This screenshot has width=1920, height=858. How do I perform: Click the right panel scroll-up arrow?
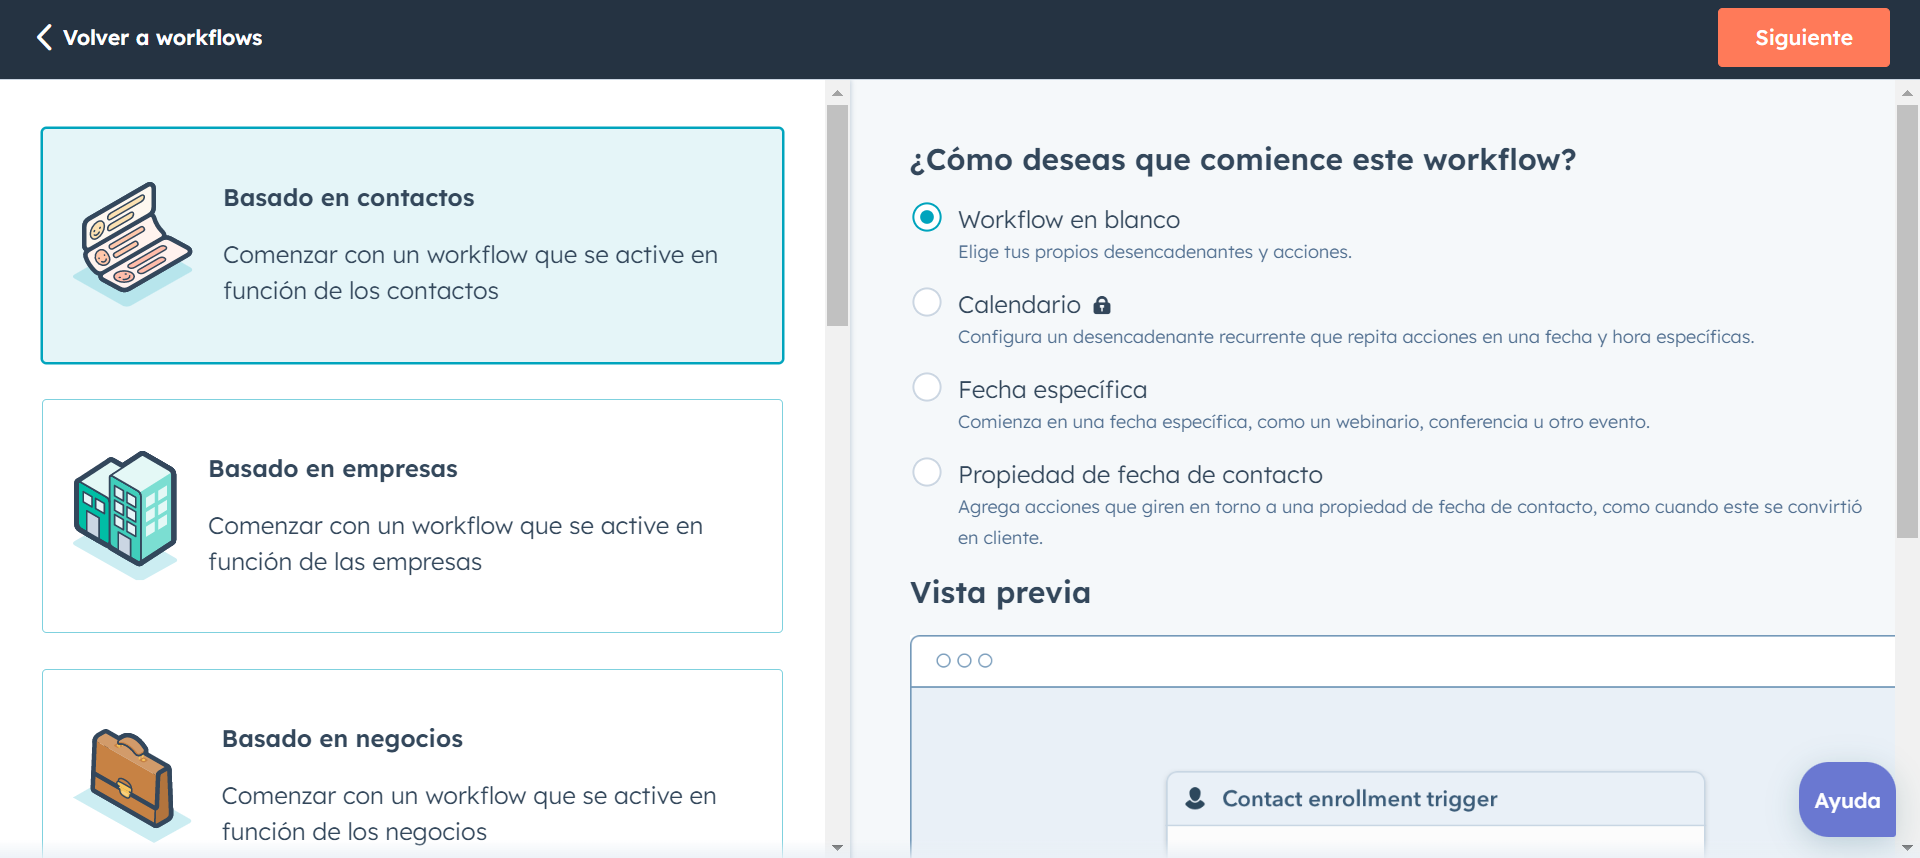[x=1907, y=93]
